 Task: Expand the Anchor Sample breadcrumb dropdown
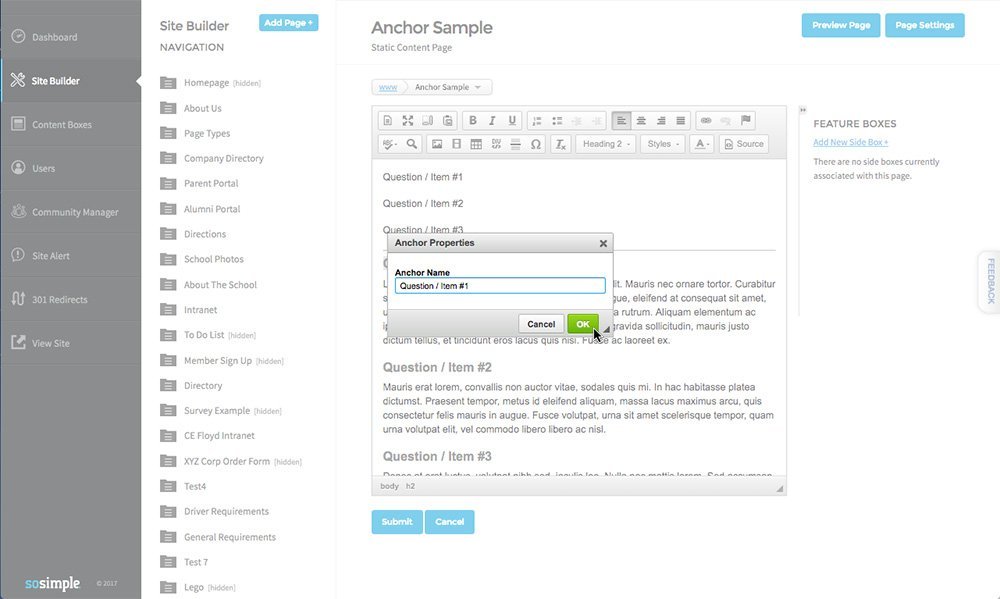[x=478, y=87]
